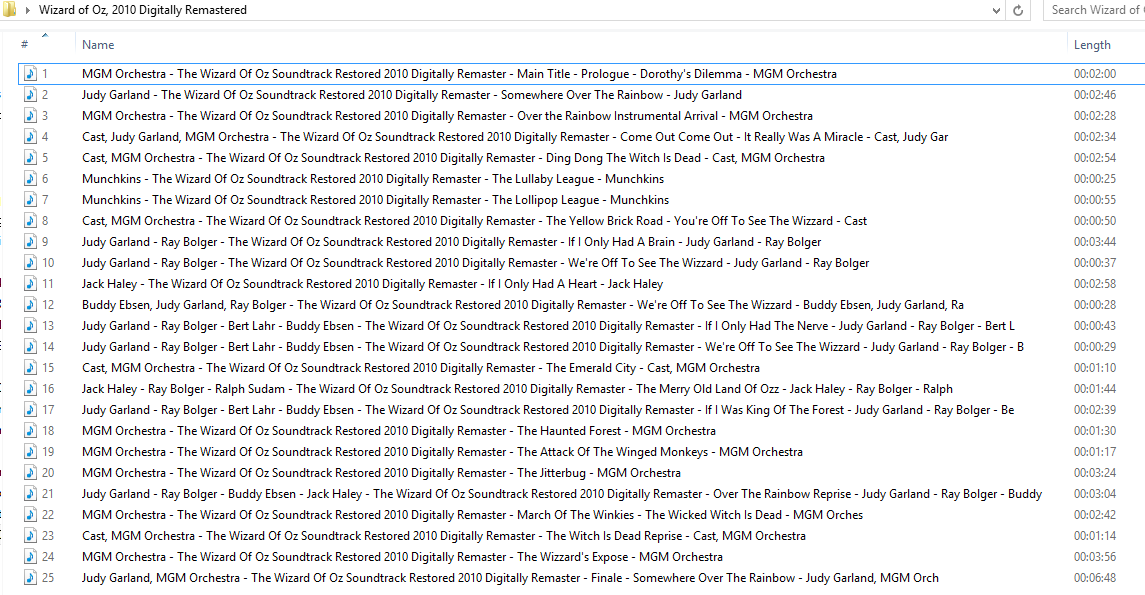Select the music icon beside track 11
The height and width of the screenshot is (595, 1145).
pyautogui.click(x=30, y=284)
